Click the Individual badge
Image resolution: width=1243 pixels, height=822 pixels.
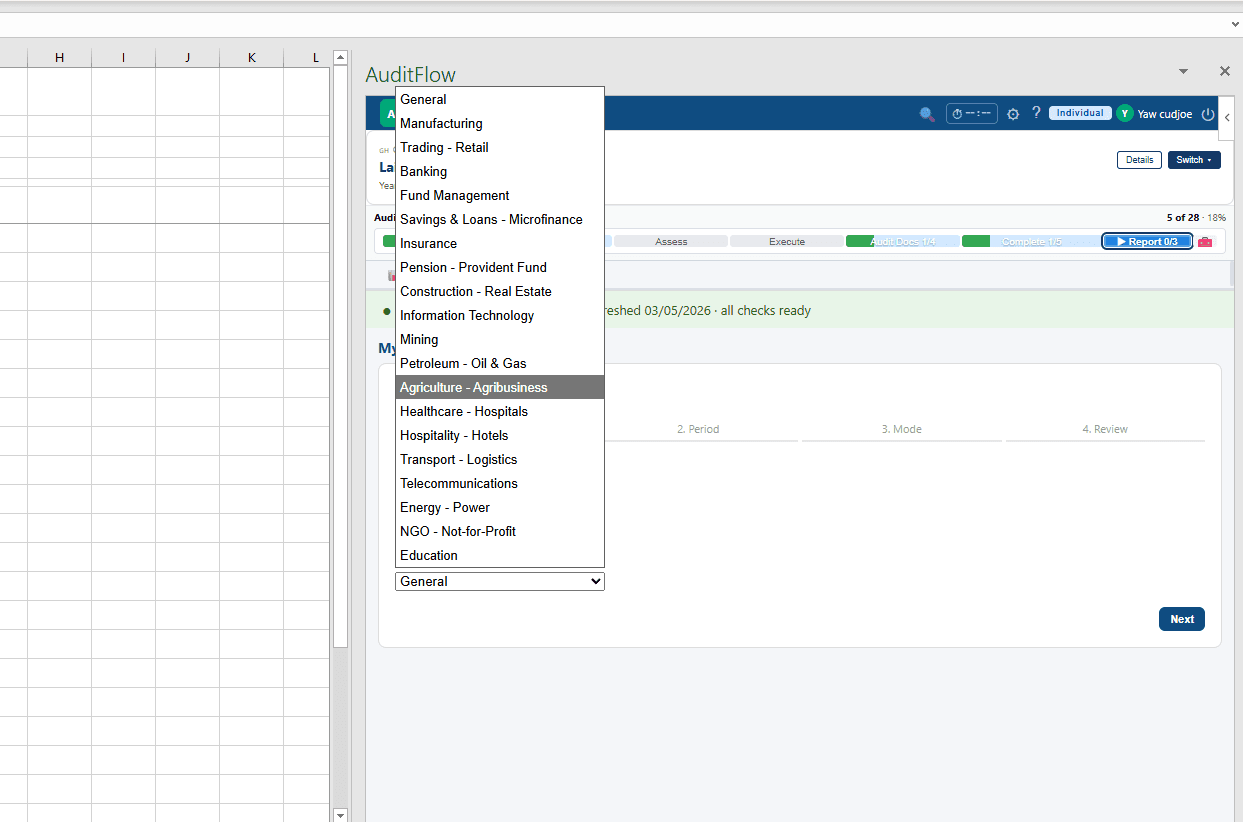[1080, 113]
